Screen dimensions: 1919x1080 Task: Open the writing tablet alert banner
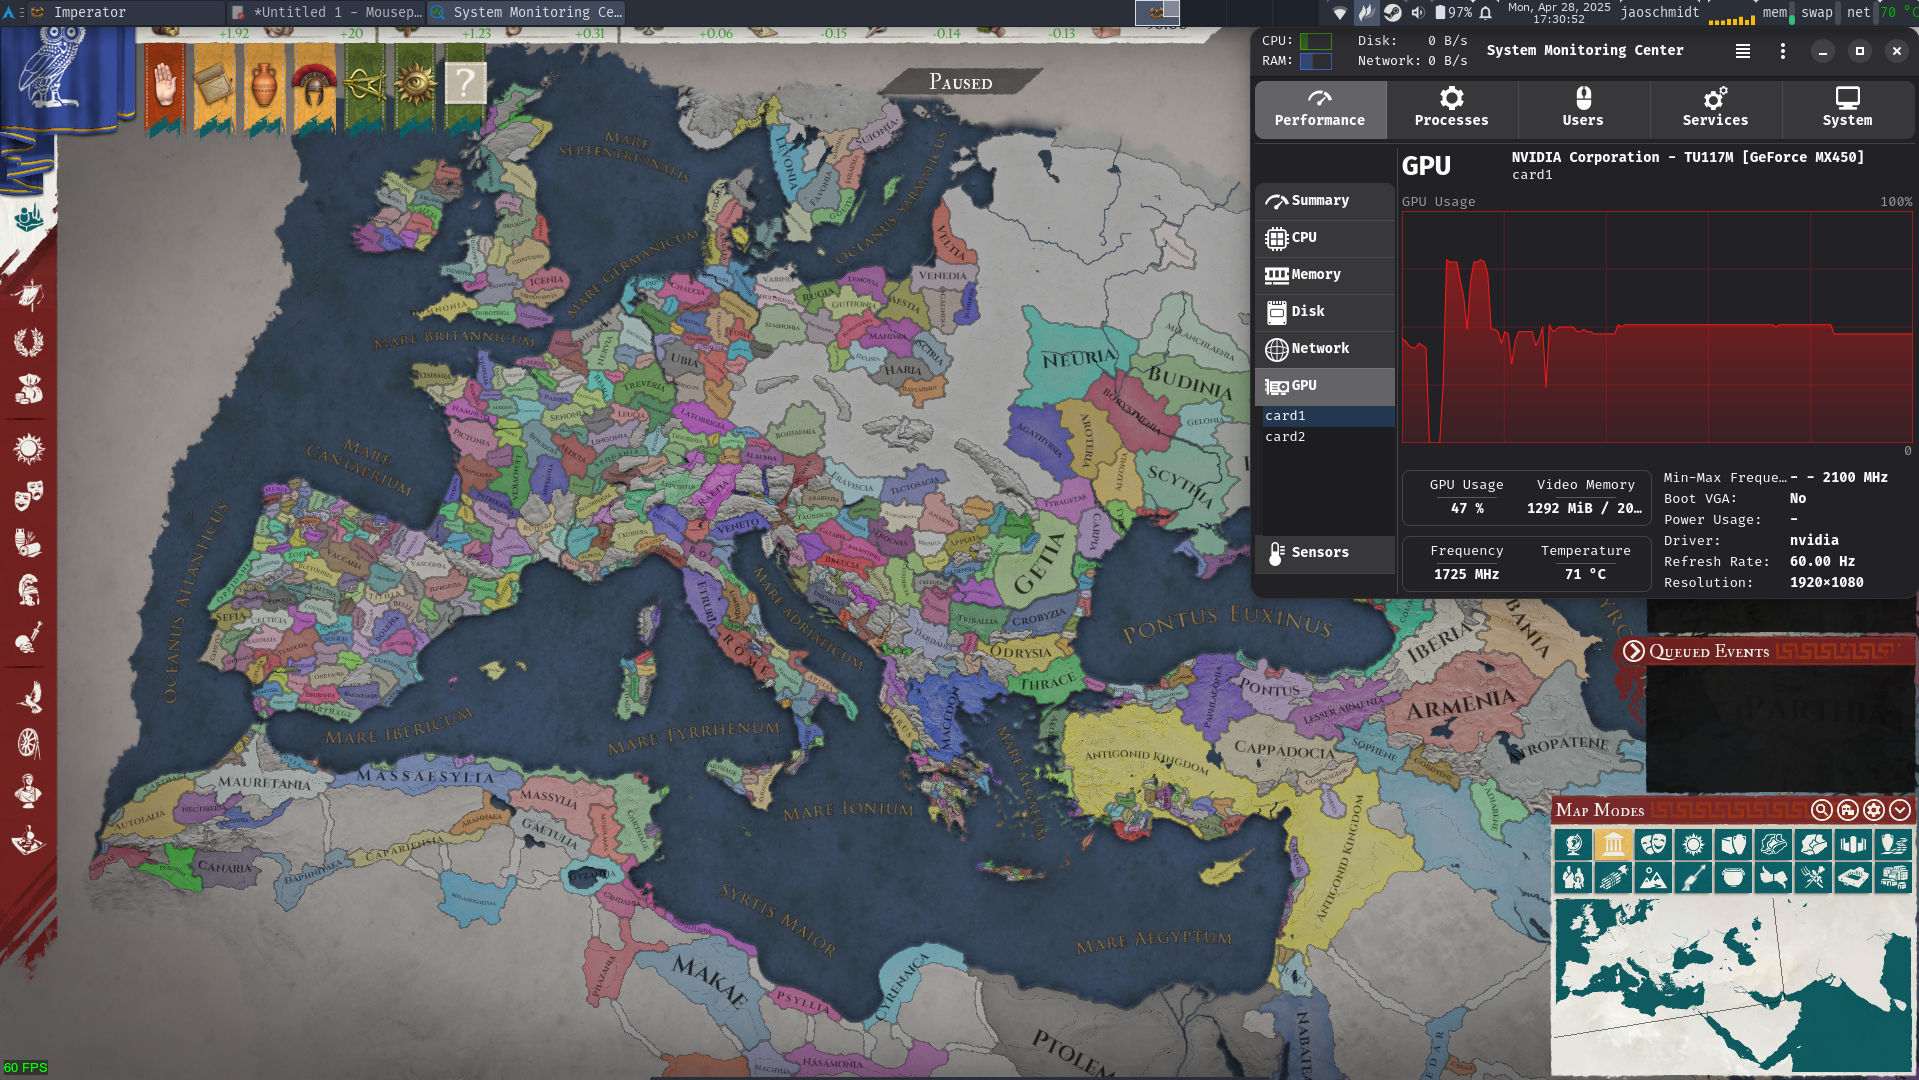tap(213, 90)
